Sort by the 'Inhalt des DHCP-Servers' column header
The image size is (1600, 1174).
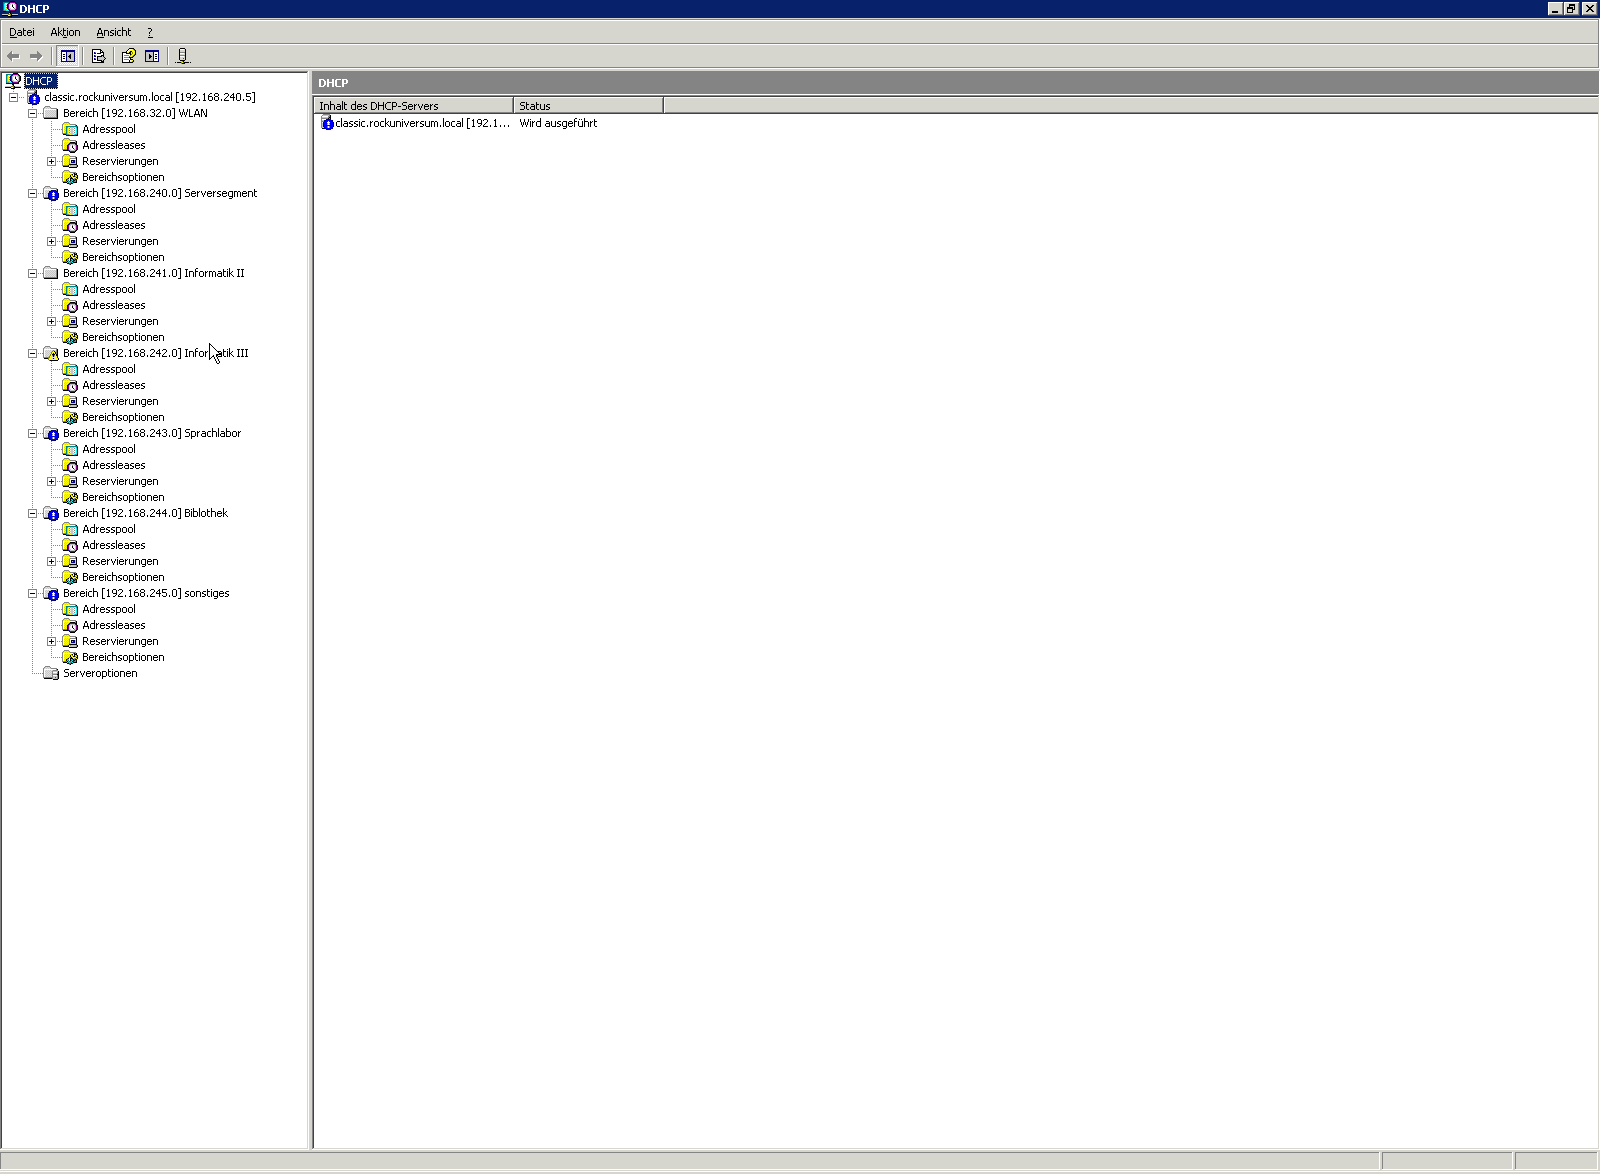point(414,105)
